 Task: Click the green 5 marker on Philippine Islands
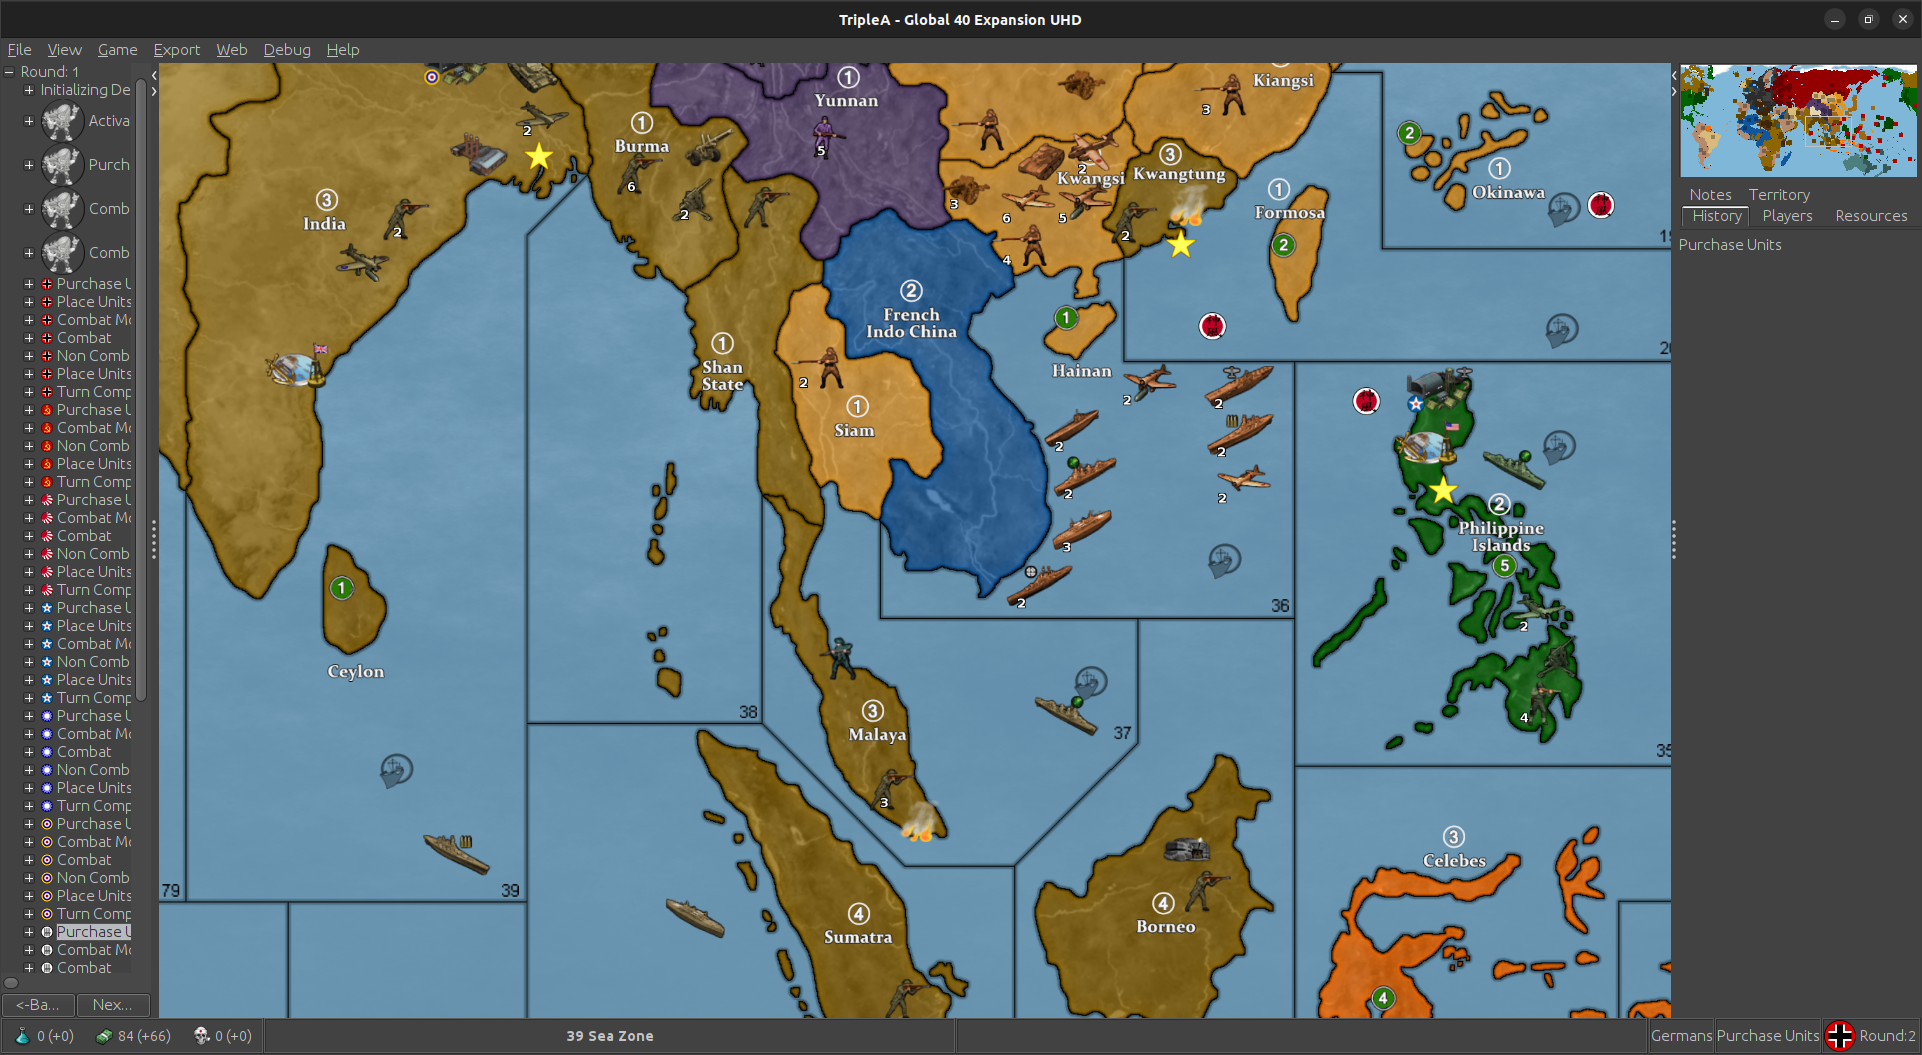point(1504,566)
